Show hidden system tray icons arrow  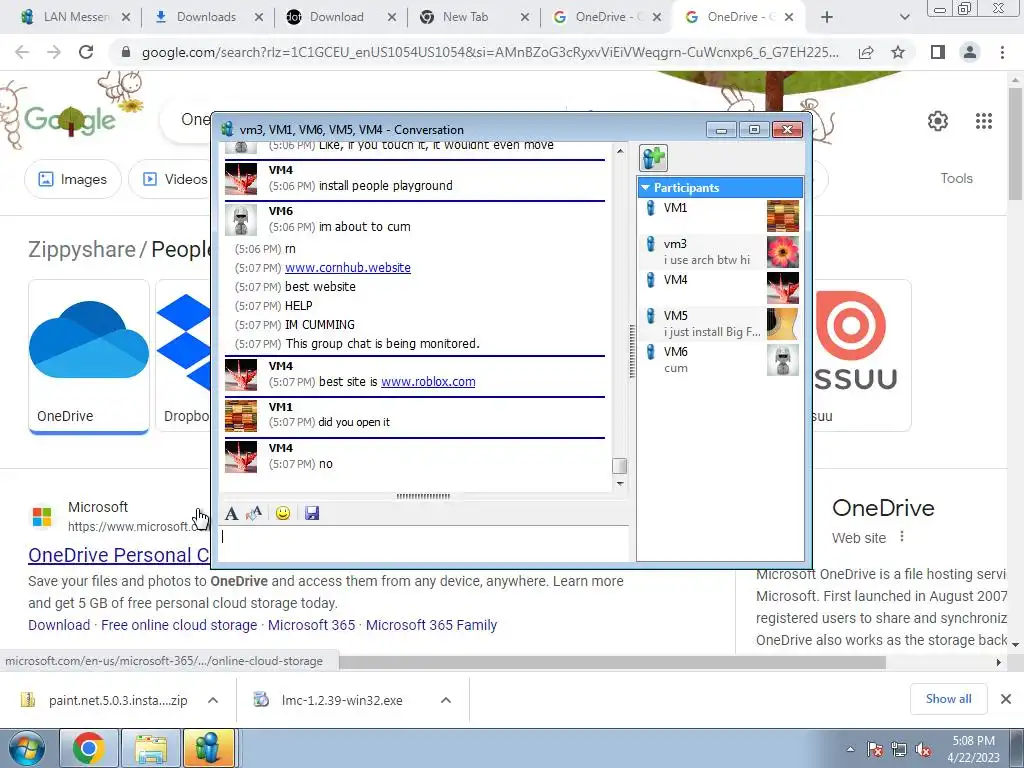(x=850, y=749)
